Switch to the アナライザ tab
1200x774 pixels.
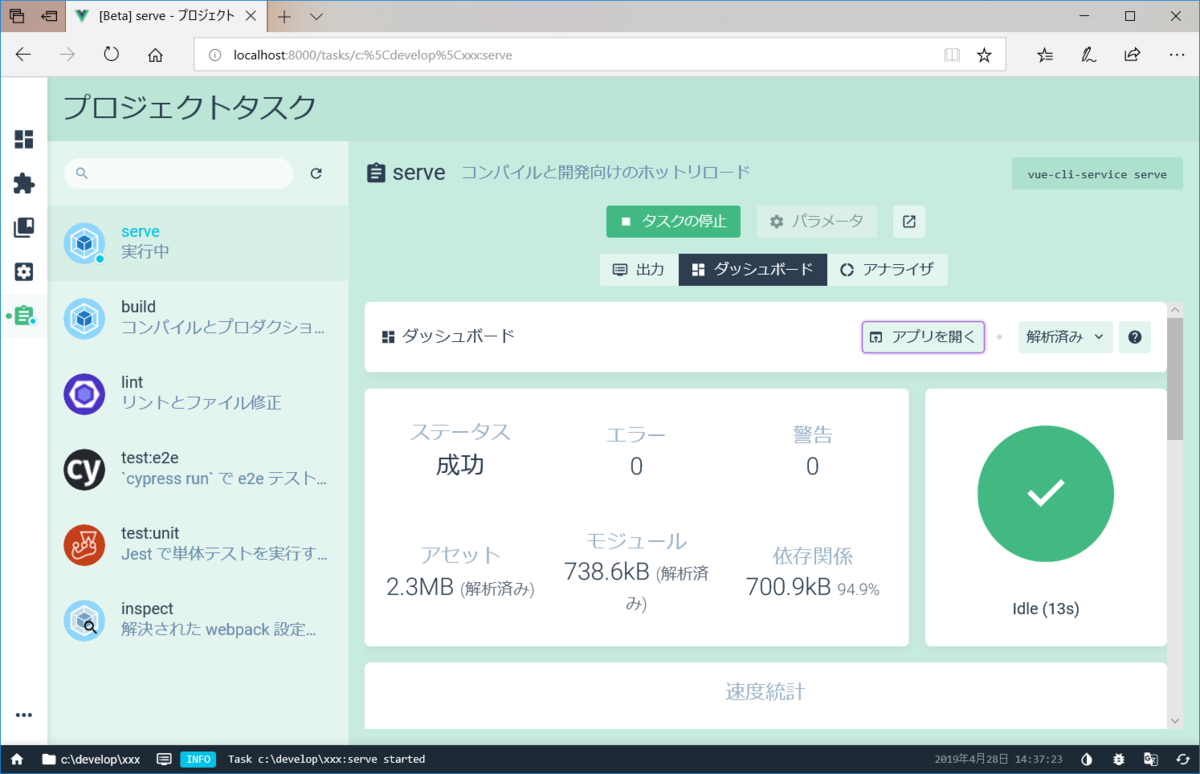pyautogui.click(x=888, y=269)
